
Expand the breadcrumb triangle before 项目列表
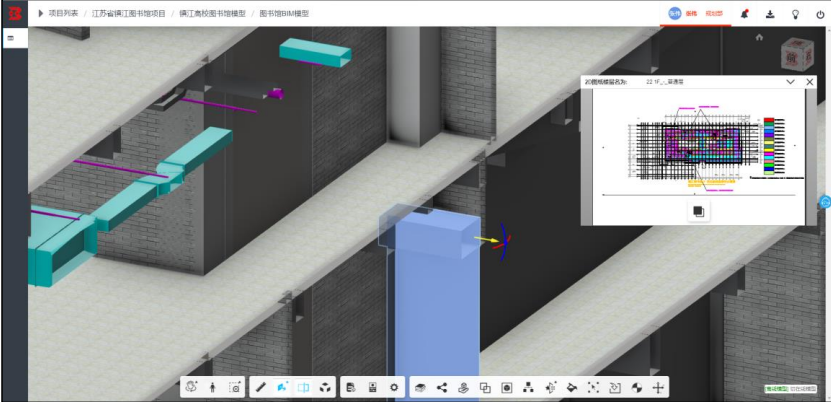40,13
